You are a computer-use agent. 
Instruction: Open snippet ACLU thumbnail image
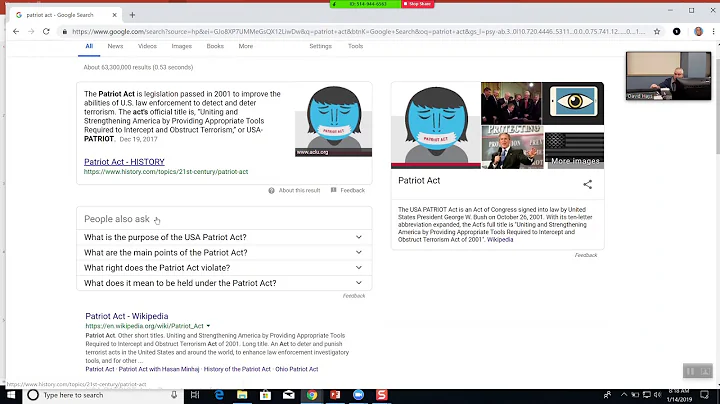pos(333,120)
